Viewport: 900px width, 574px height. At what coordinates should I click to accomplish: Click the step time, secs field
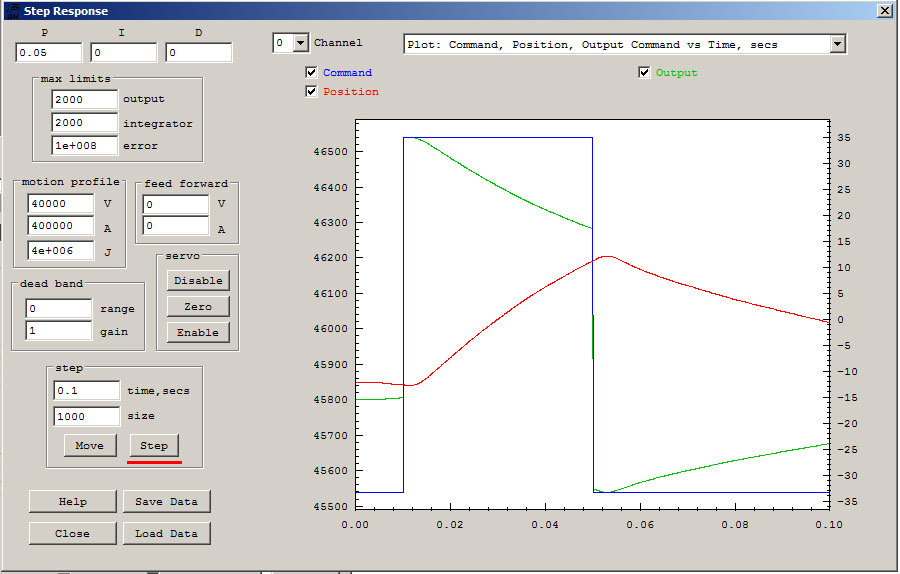tap(87, 390)
